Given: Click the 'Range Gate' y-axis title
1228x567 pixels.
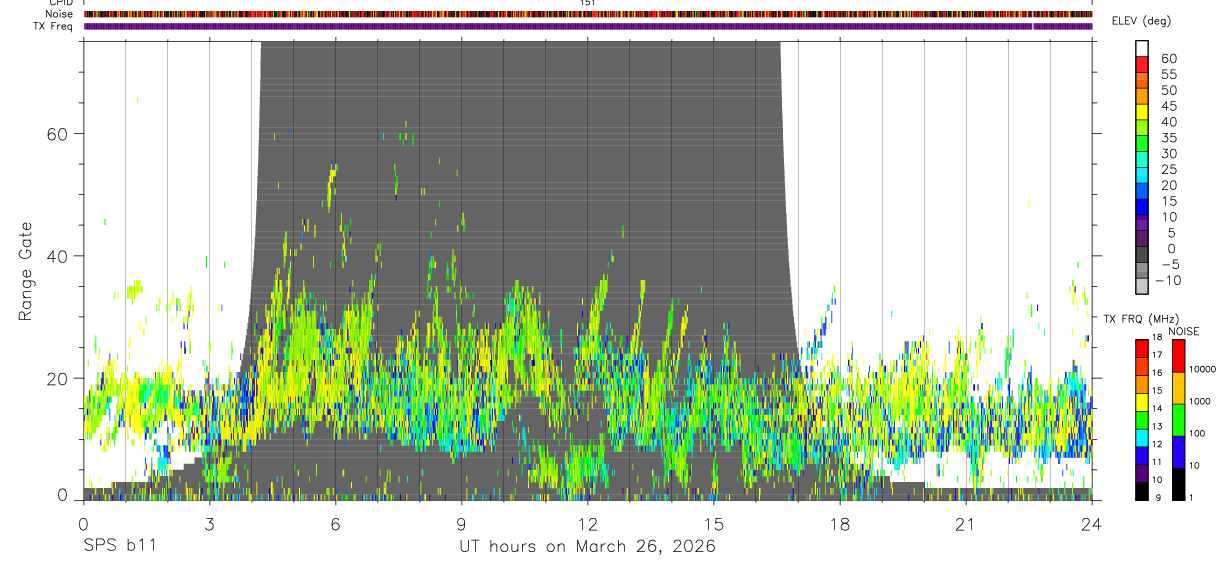Looking at the screenshot, I should 25,272.
